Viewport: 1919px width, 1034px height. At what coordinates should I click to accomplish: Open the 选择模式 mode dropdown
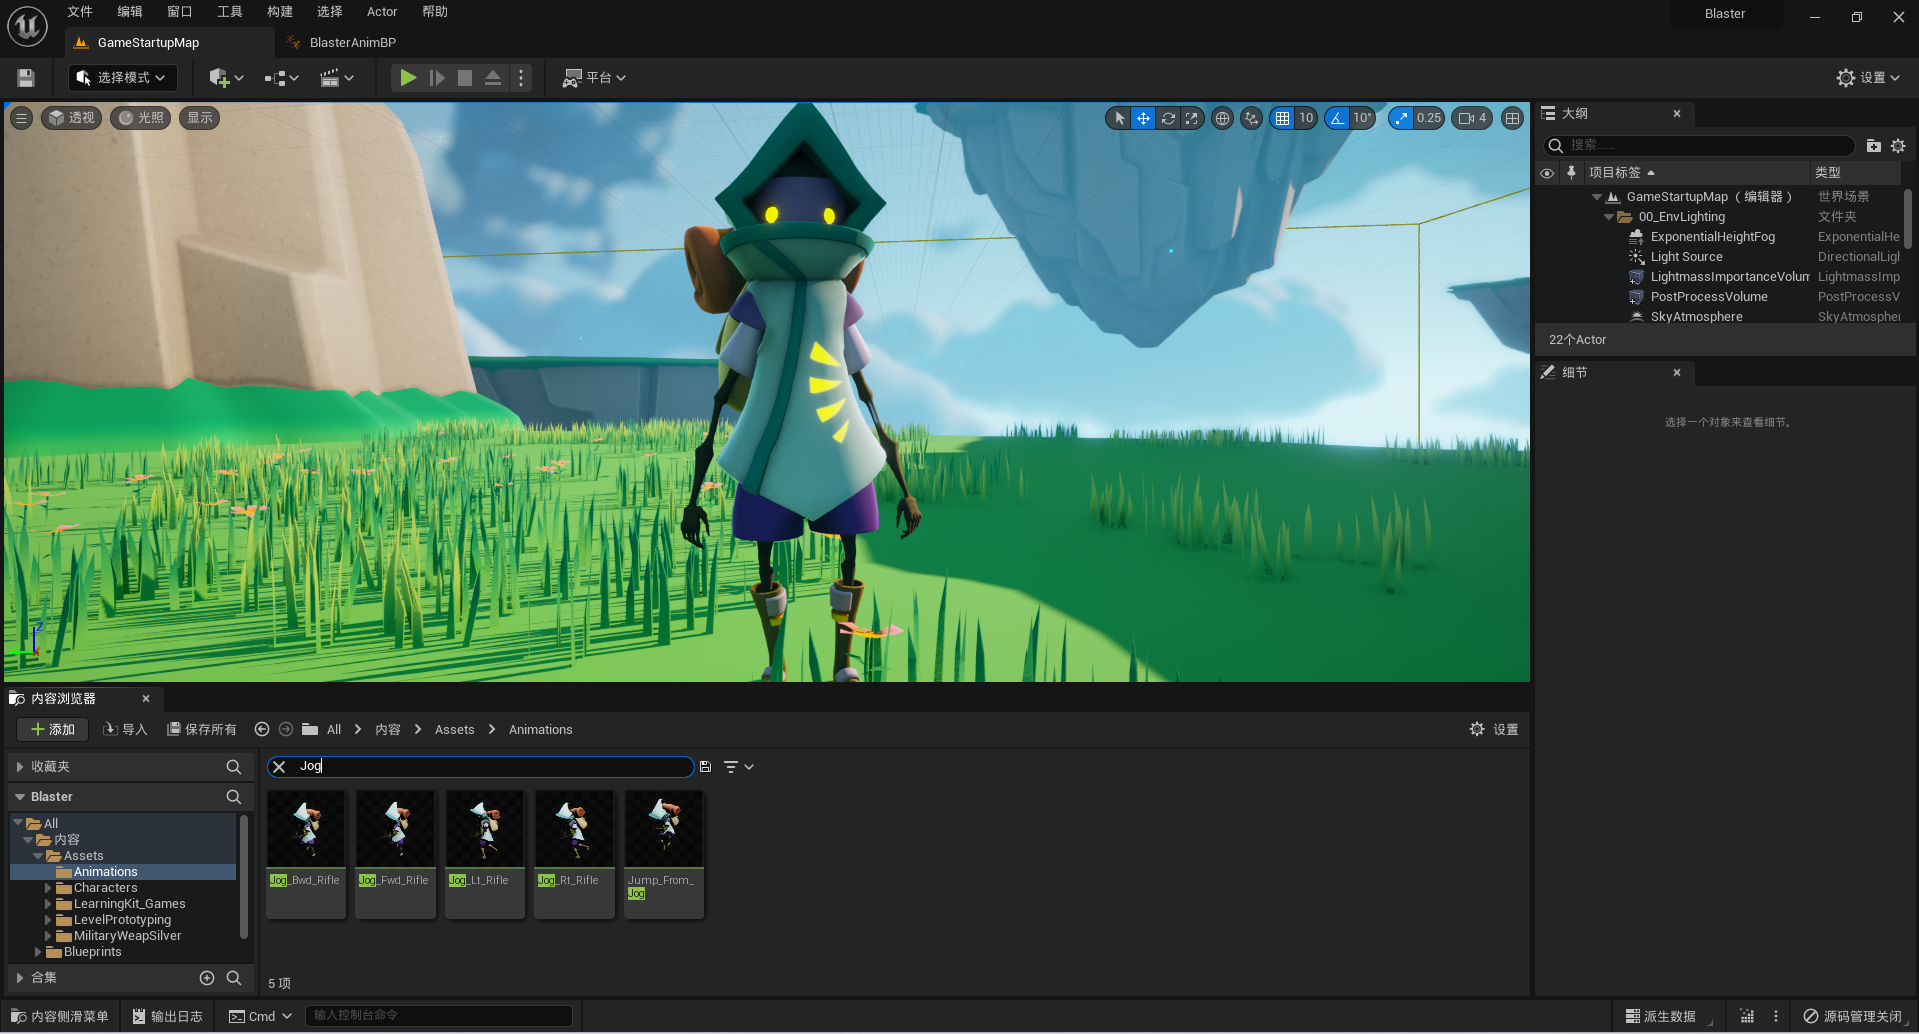pos(122,78)
